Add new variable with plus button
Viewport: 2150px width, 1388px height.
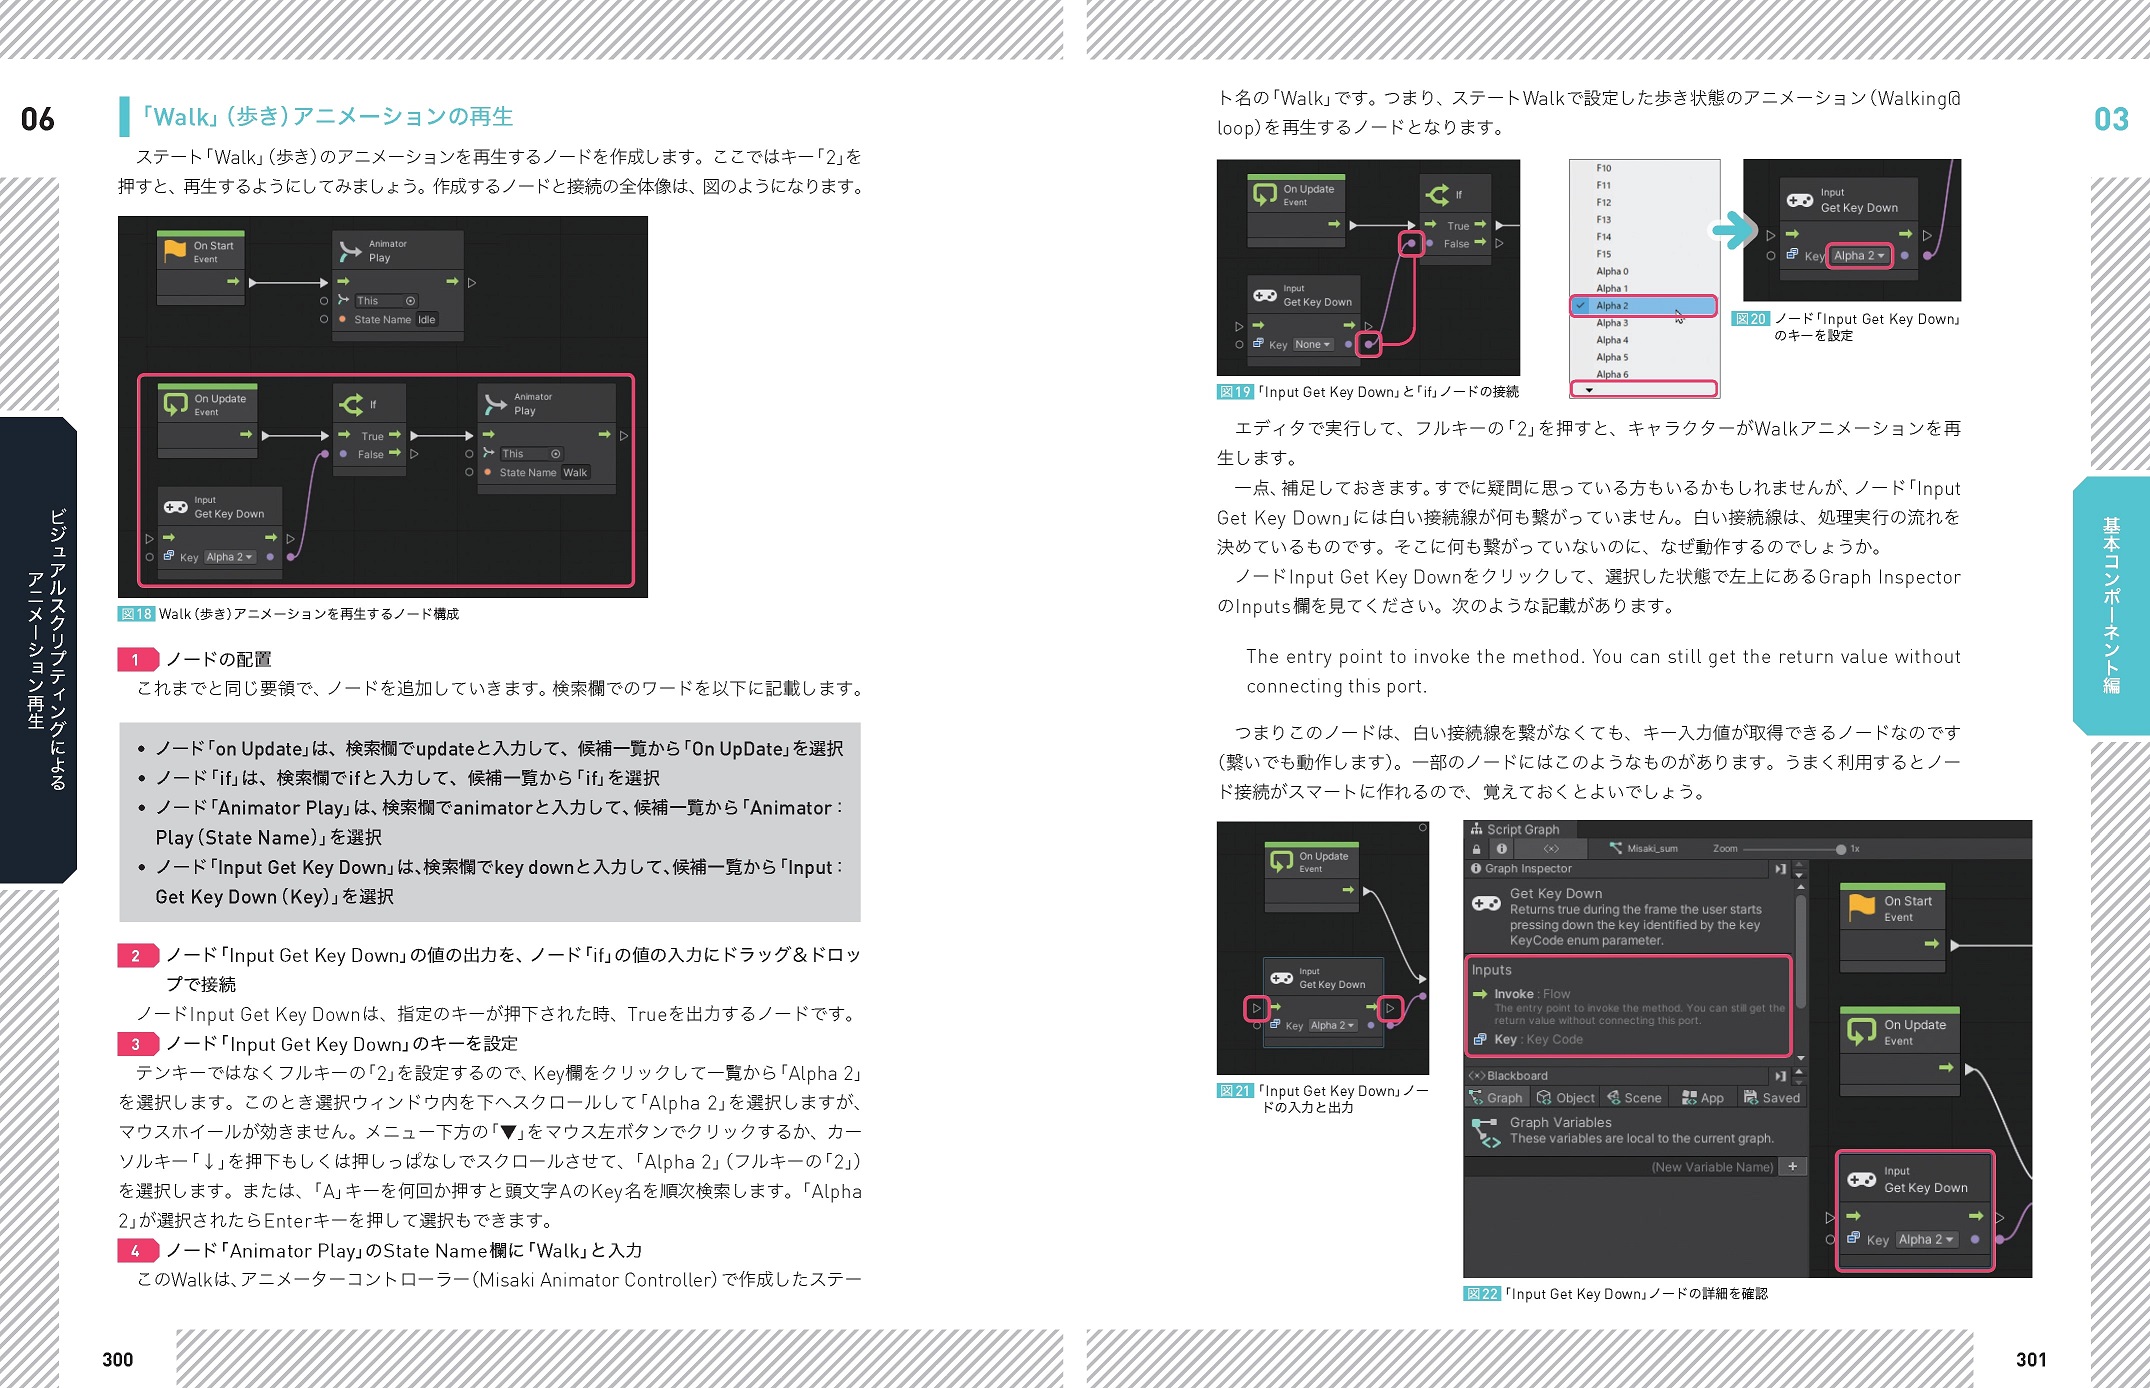[x=1793, y=1166]
